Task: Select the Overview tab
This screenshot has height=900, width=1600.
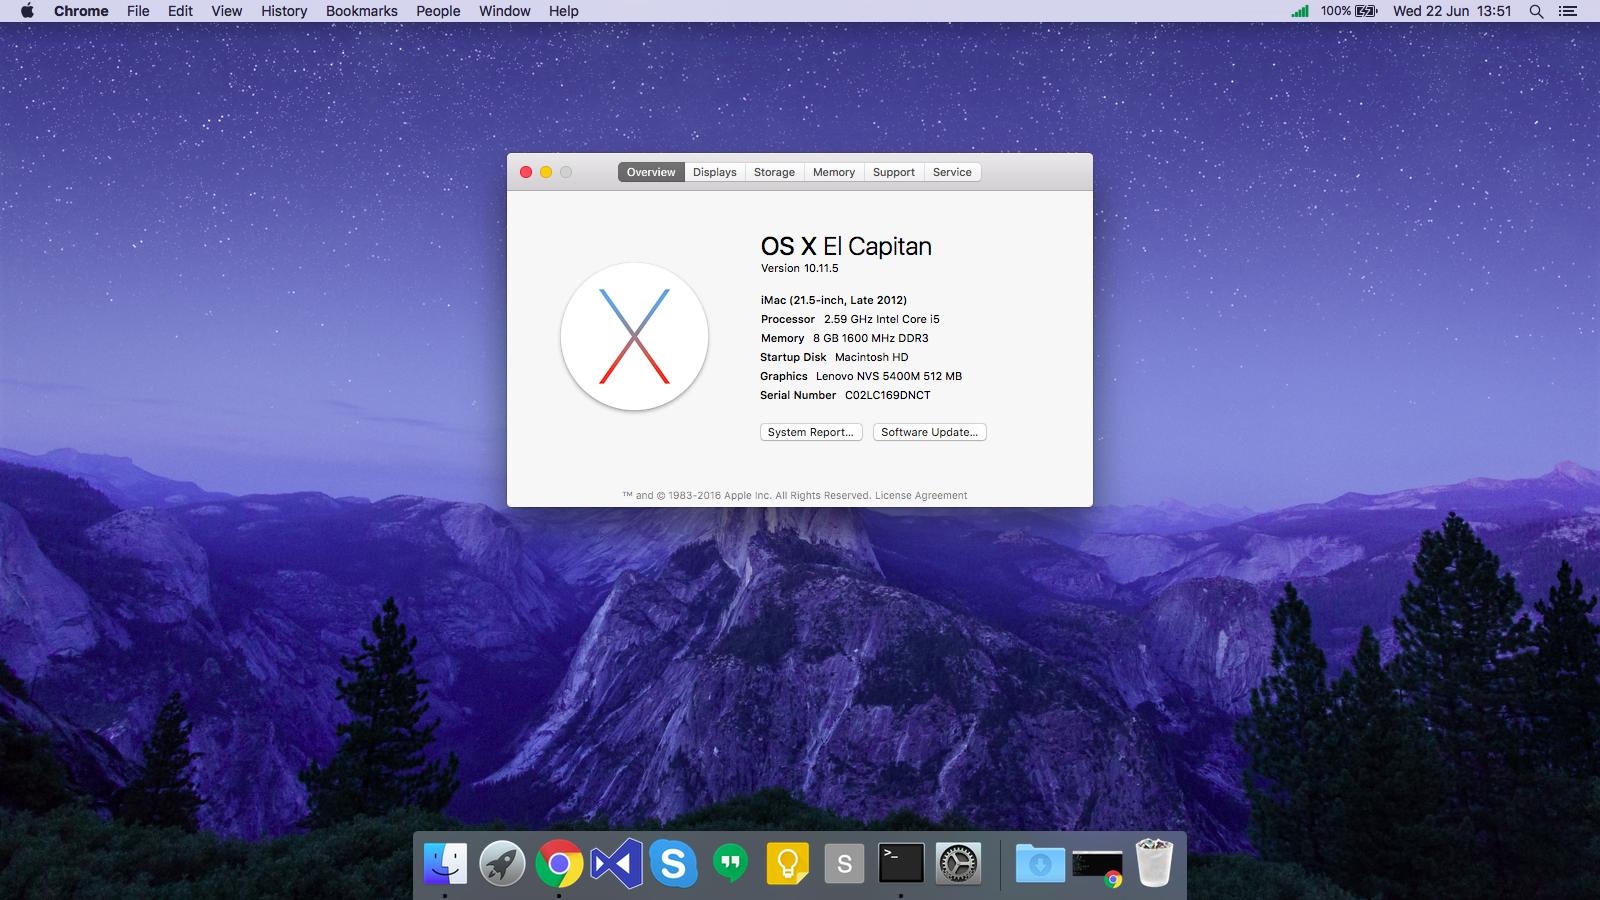Action: pos(651,172)
